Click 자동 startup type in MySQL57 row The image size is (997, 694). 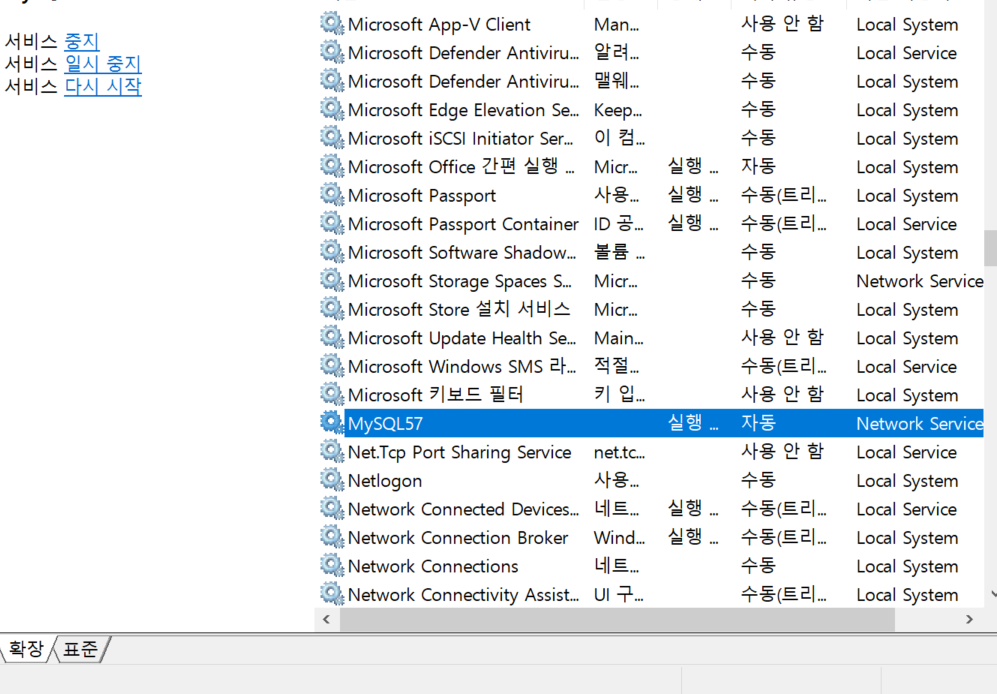(x=759, y=422)
